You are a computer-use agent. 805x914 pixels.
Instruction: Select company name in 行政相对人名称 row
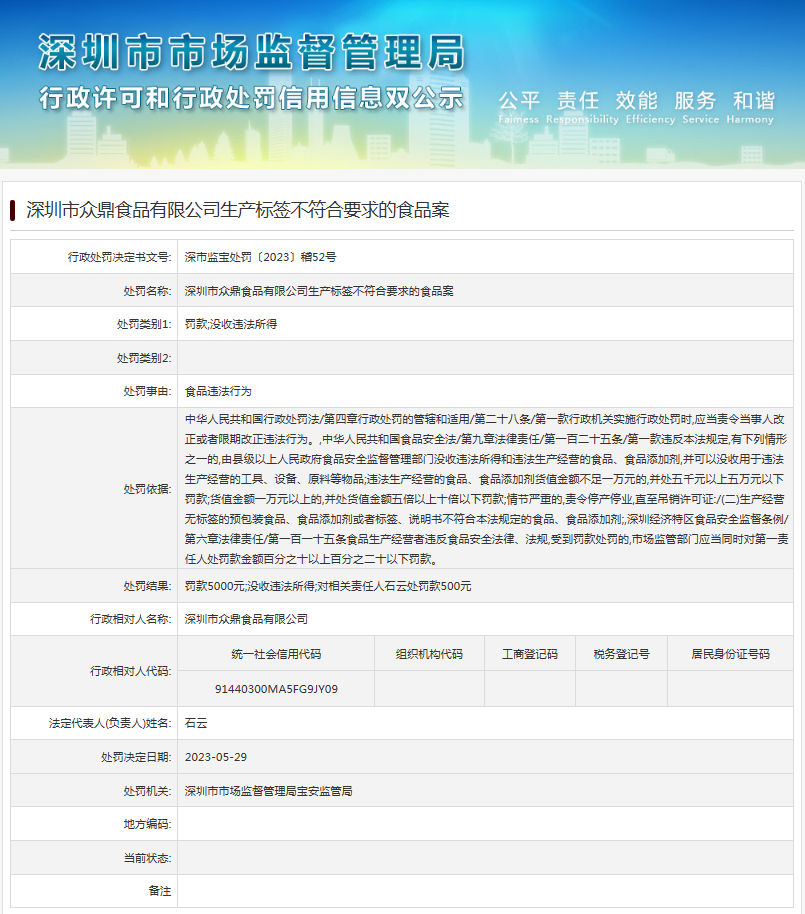click(x=247, y=619)
